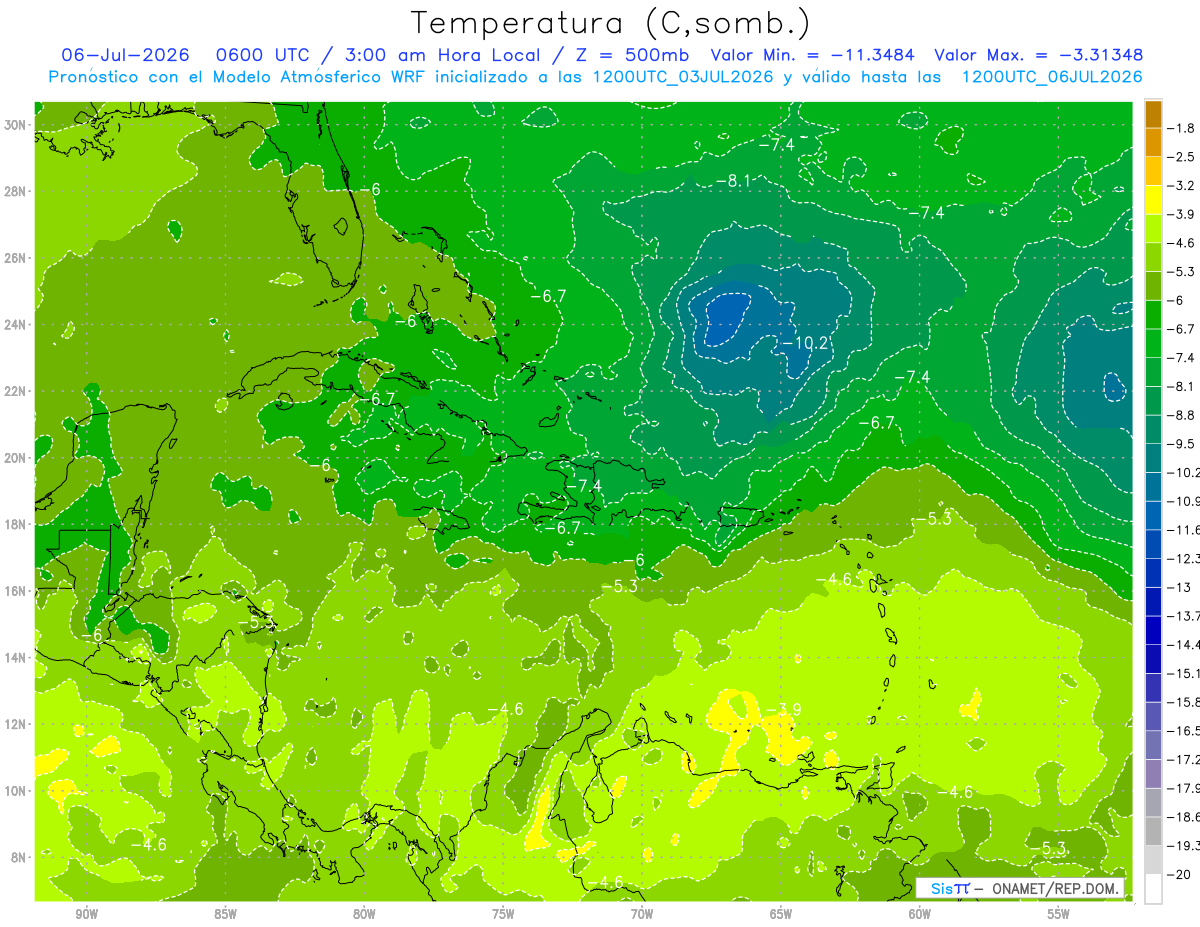The image size is (1200, 927).
Task: Click the '-10.2' contour label on the map
Action: pyautogui.click(x=806, y=343)
